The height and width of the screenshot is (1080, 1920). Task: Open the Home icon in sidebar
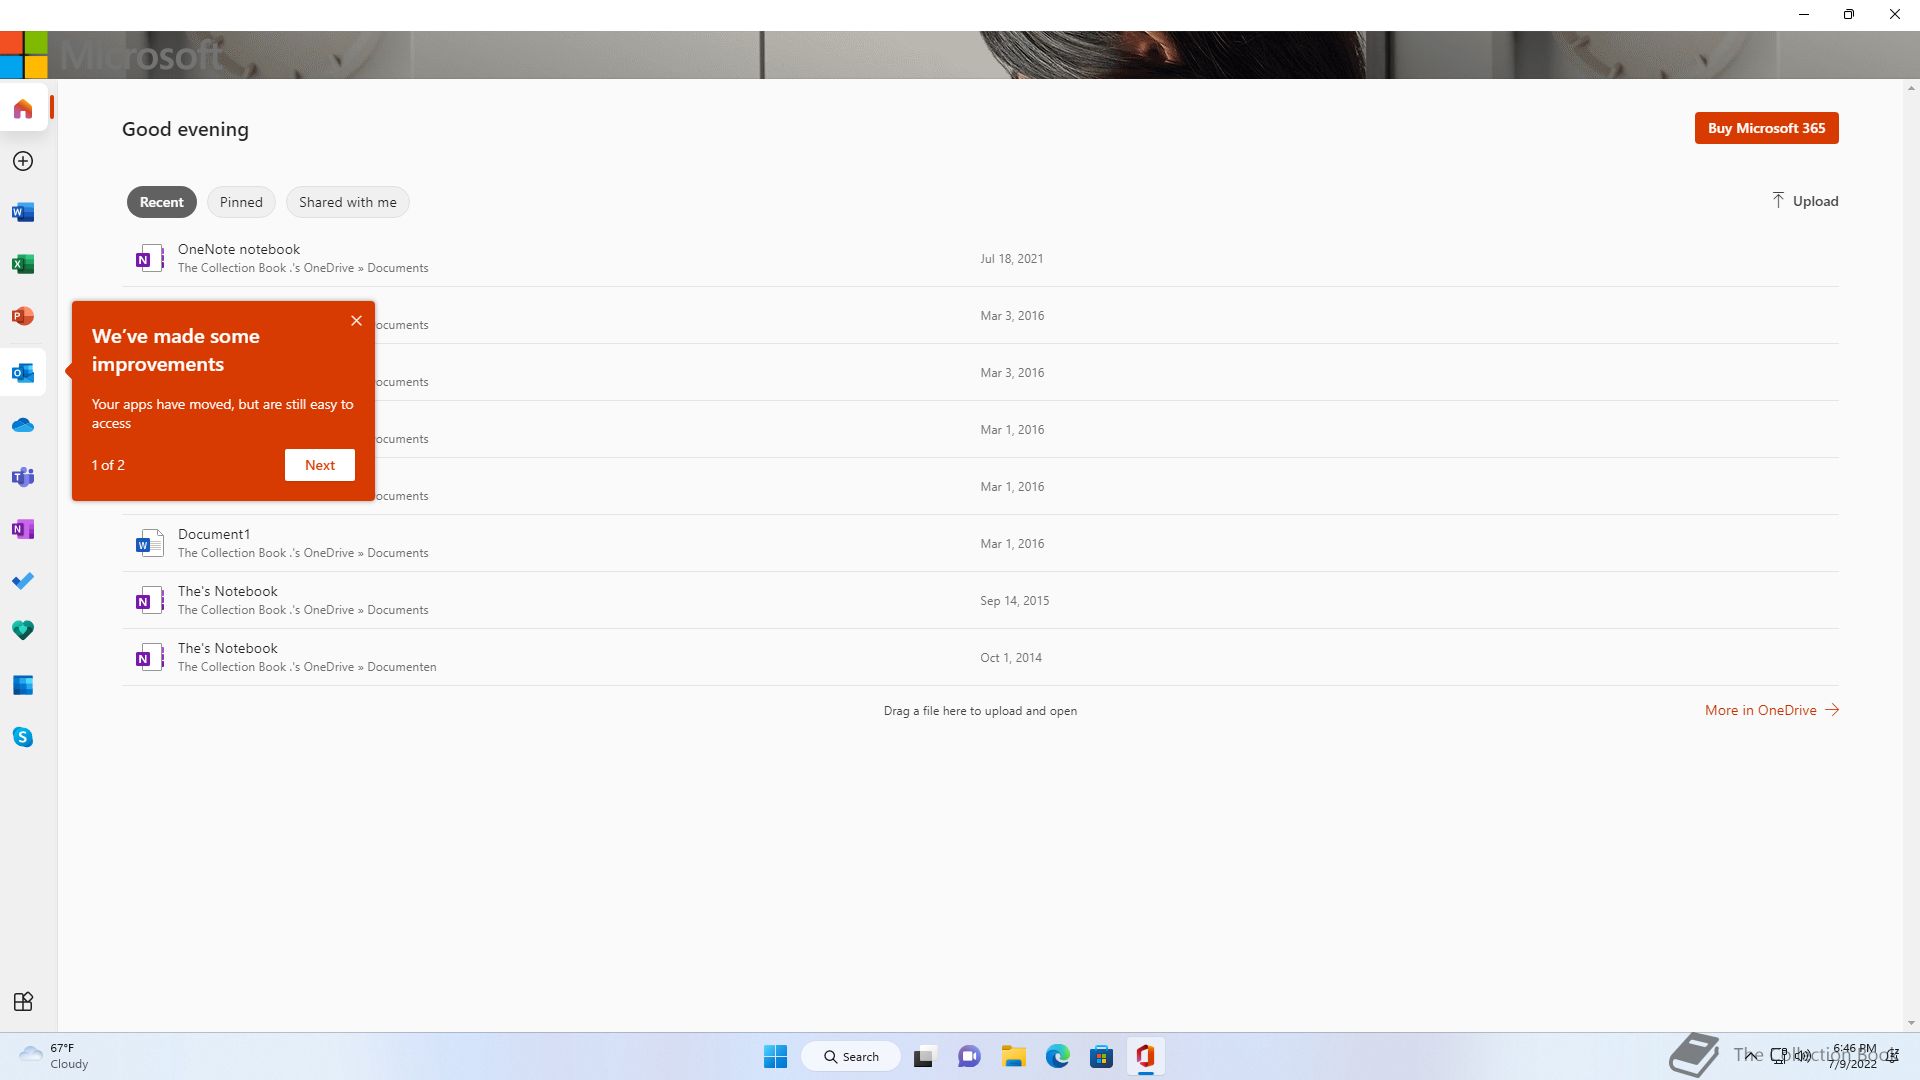coord(23,109)
